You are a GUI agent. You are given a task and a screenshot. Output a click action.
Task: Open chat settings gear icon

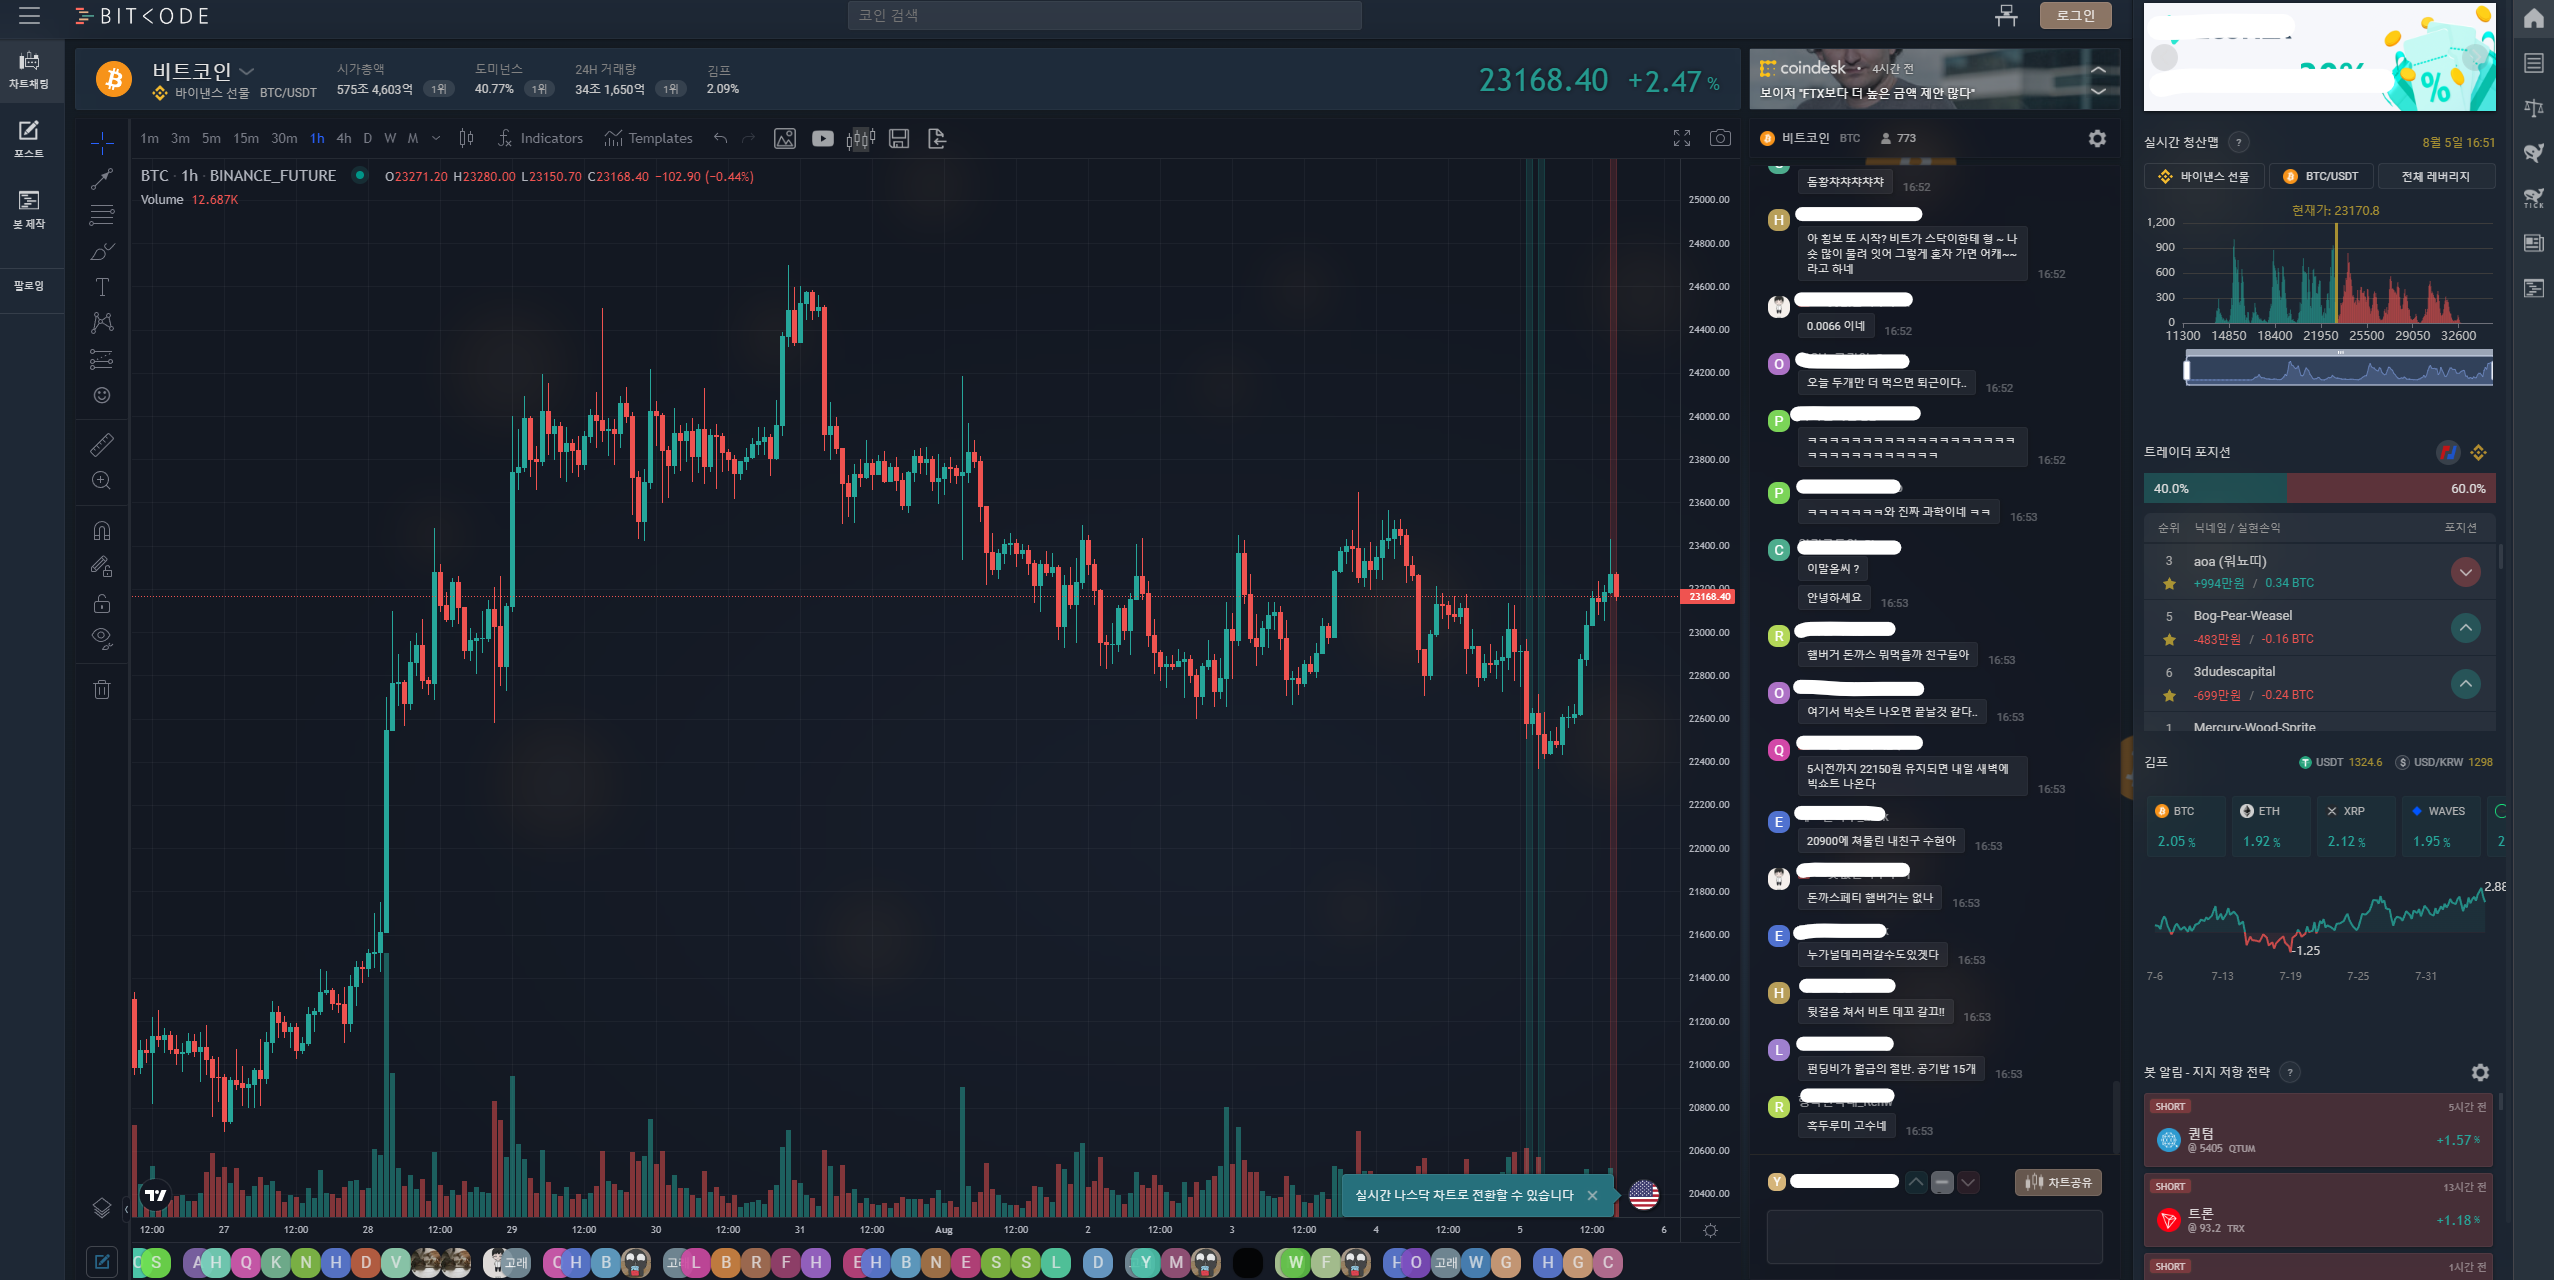click(2097, 139)
